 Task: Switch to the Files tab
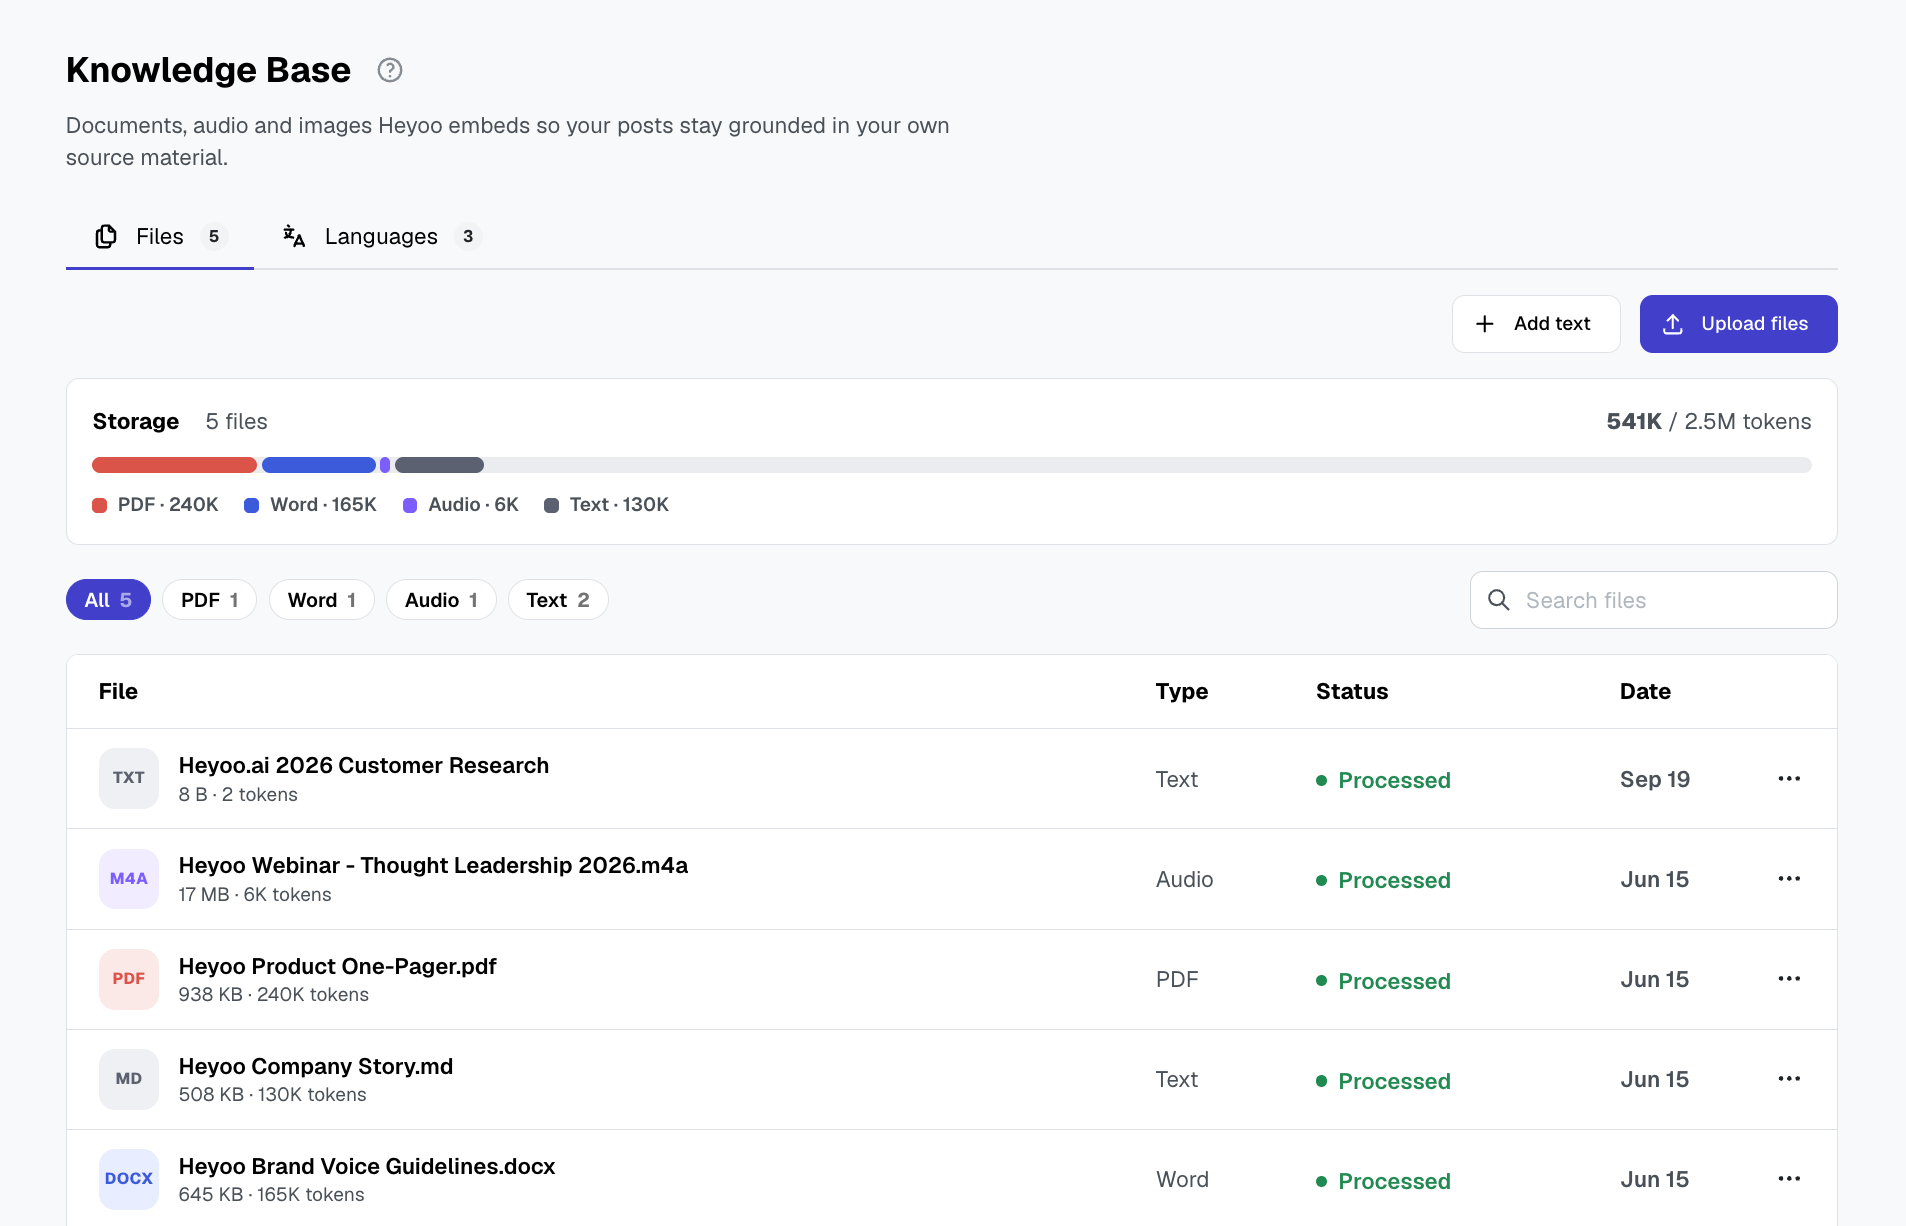coord(160,236)
